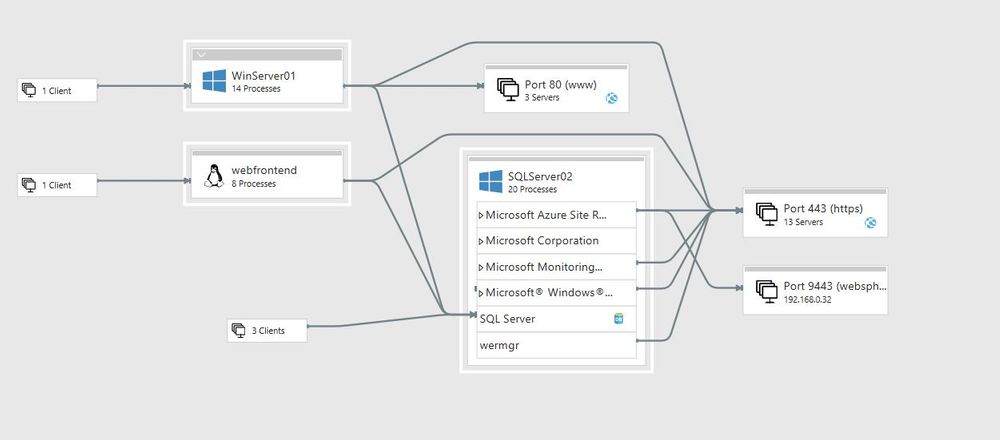This screenshot has height=440, width=1000.
Task: Click the database icon beside SQL Server
Action: (x=618, y=318)
